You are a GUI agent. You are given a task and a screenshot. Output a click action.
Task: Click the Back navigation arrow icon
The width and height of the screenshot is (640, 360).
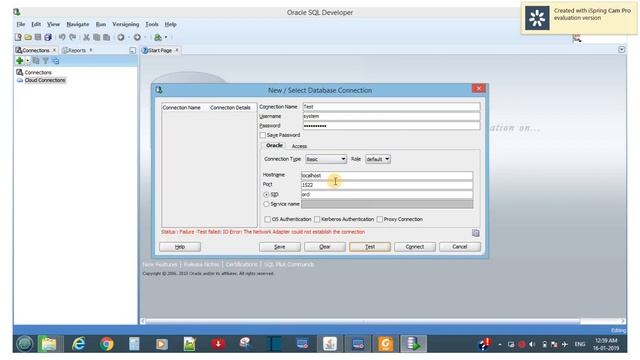(121, 37)
